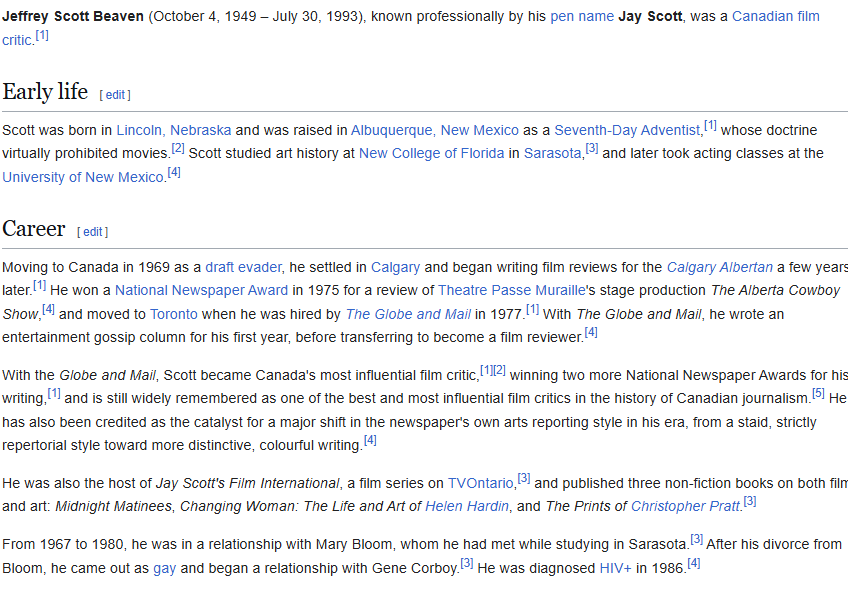Click citation [2] after 'prohibited movies.'

point(178,149)
